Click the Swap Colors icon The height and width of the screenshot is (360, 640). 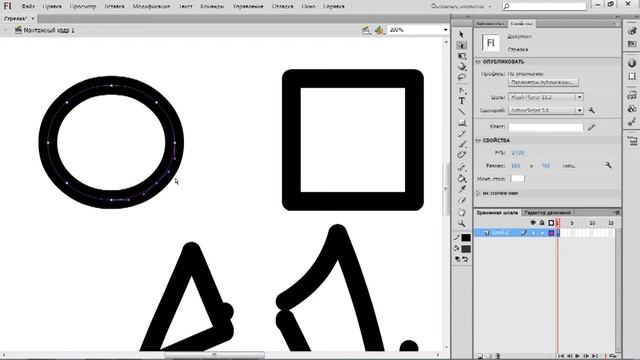point(465,259)
